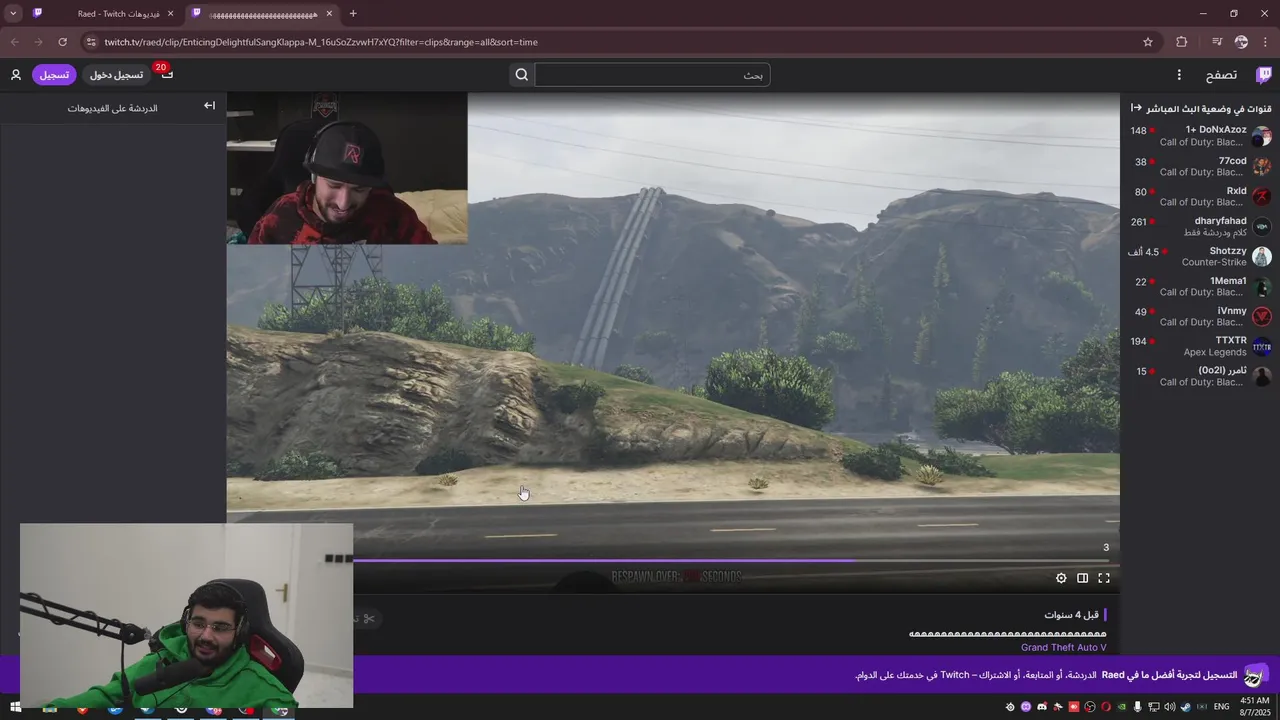Open Steam tray icon
The width and height of the screenshot is (1280, 720).
[x=1186, y=707]
